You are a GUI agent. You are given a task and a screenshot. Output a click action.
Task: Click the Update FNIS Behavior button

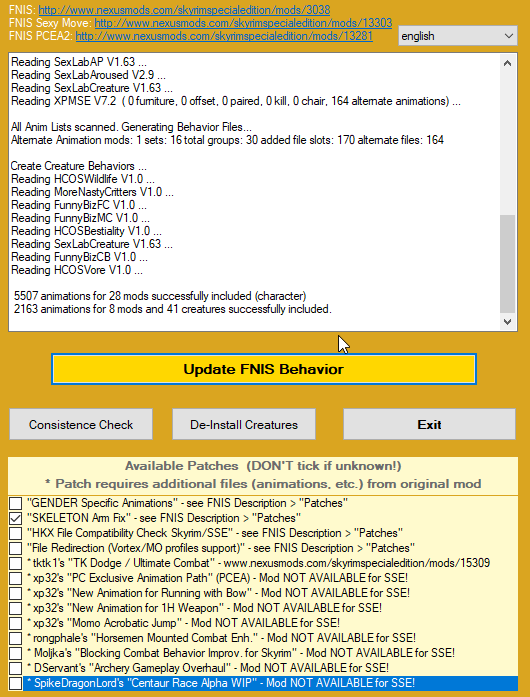click(x=264, y=369)
